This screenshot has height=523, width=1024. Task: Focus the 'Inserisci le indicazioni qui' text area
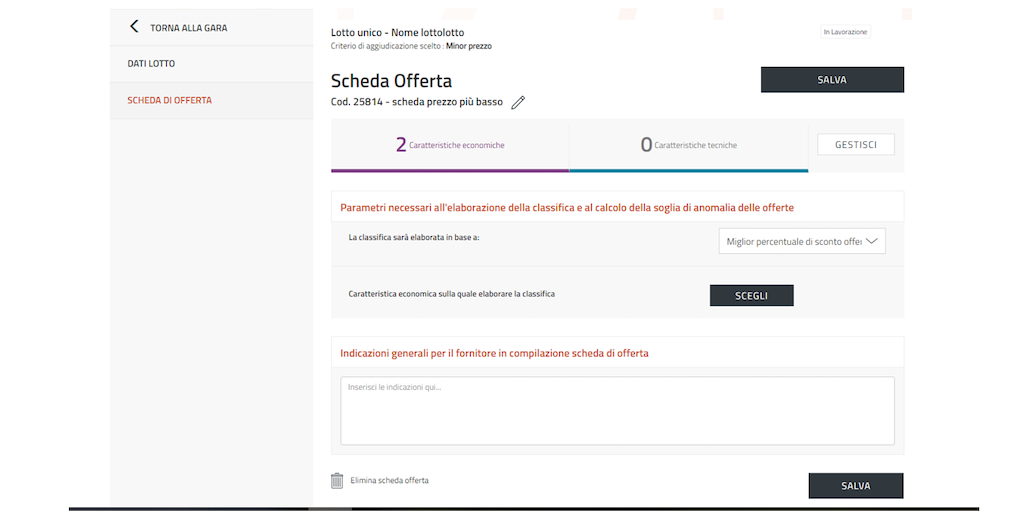[617, 411]
